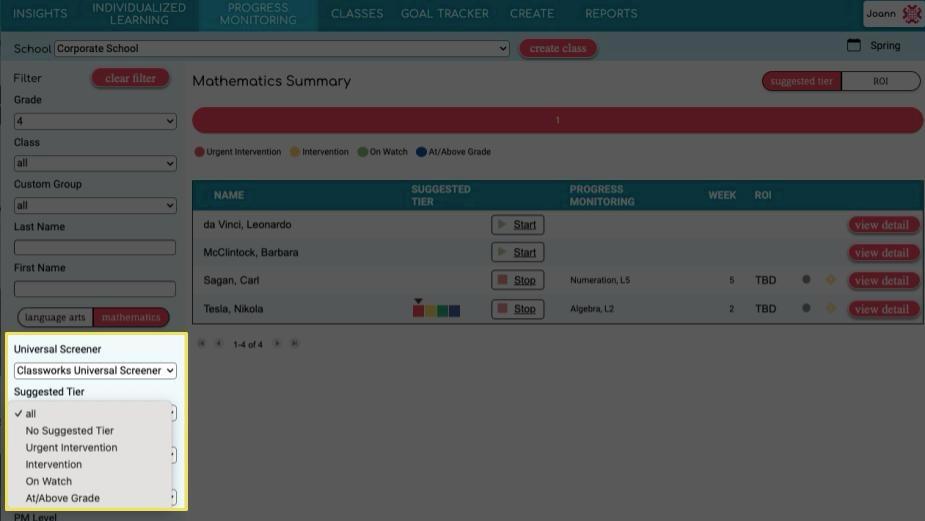This screenshot has height=521, width=925.
Task: Expand the Universal Screener dropdown
Action: click(95, 371)
